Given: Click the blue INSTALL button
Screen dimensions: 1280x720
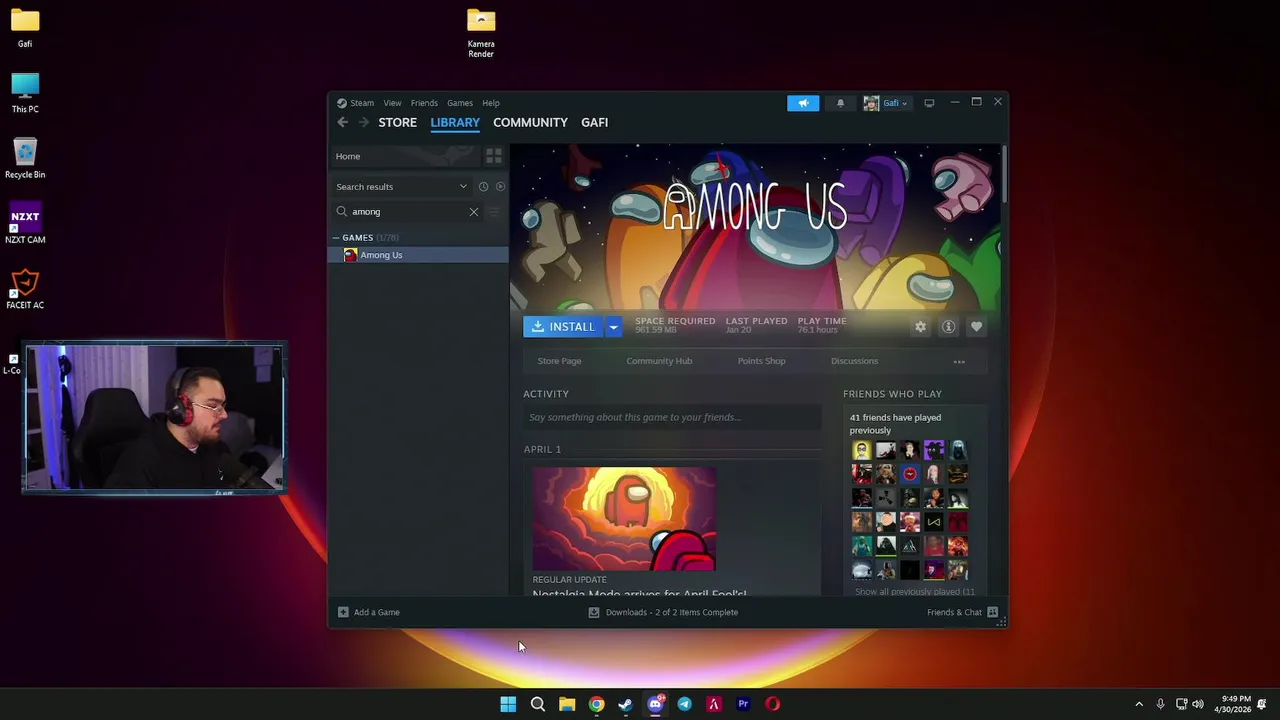Looking at the screenshot, I should tap(563, 327).
